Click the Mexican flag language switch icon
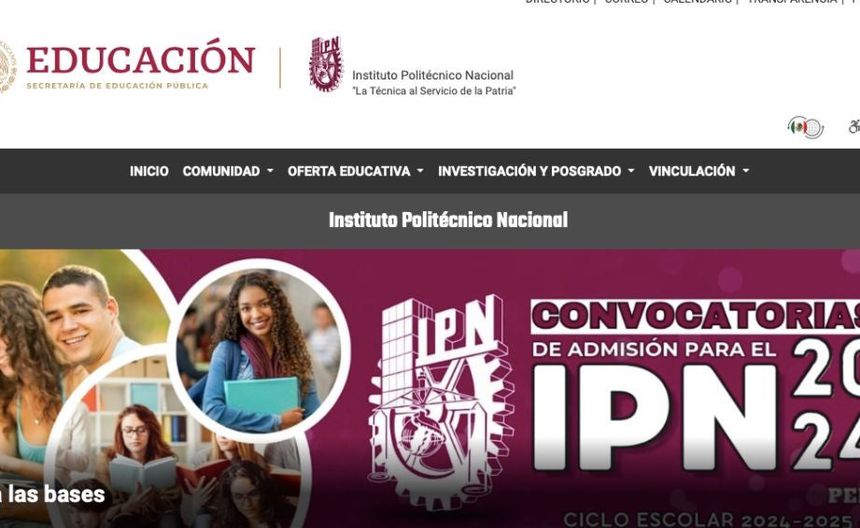Screen dimensions: 860x528 [x=805, y=128]
